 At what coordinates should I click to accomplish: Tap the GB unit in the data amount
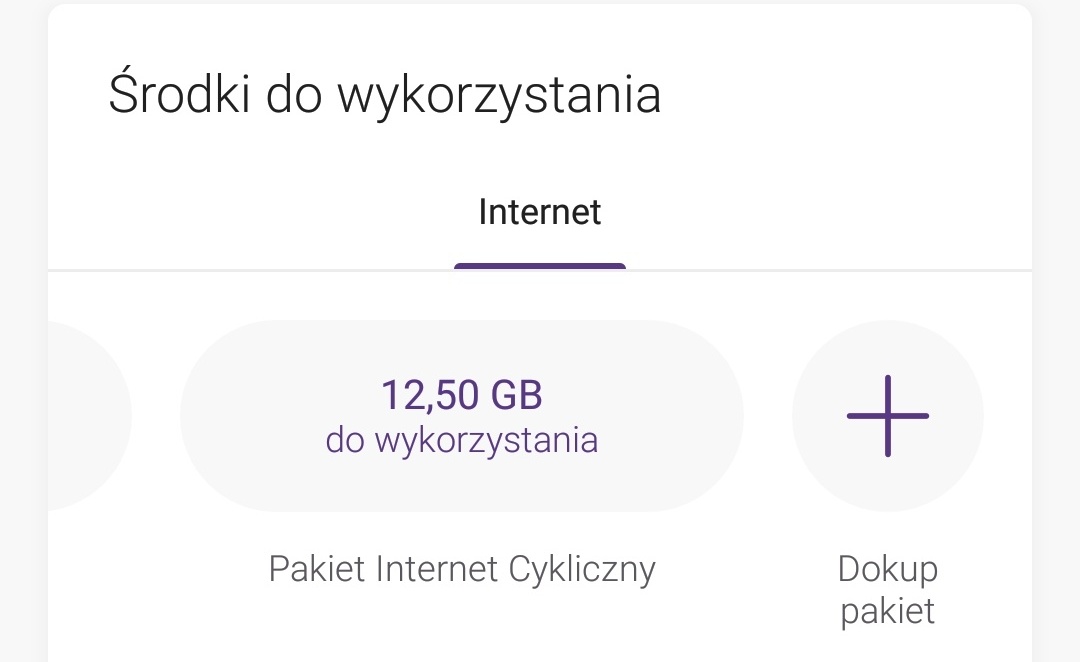[x=515, y=396]
